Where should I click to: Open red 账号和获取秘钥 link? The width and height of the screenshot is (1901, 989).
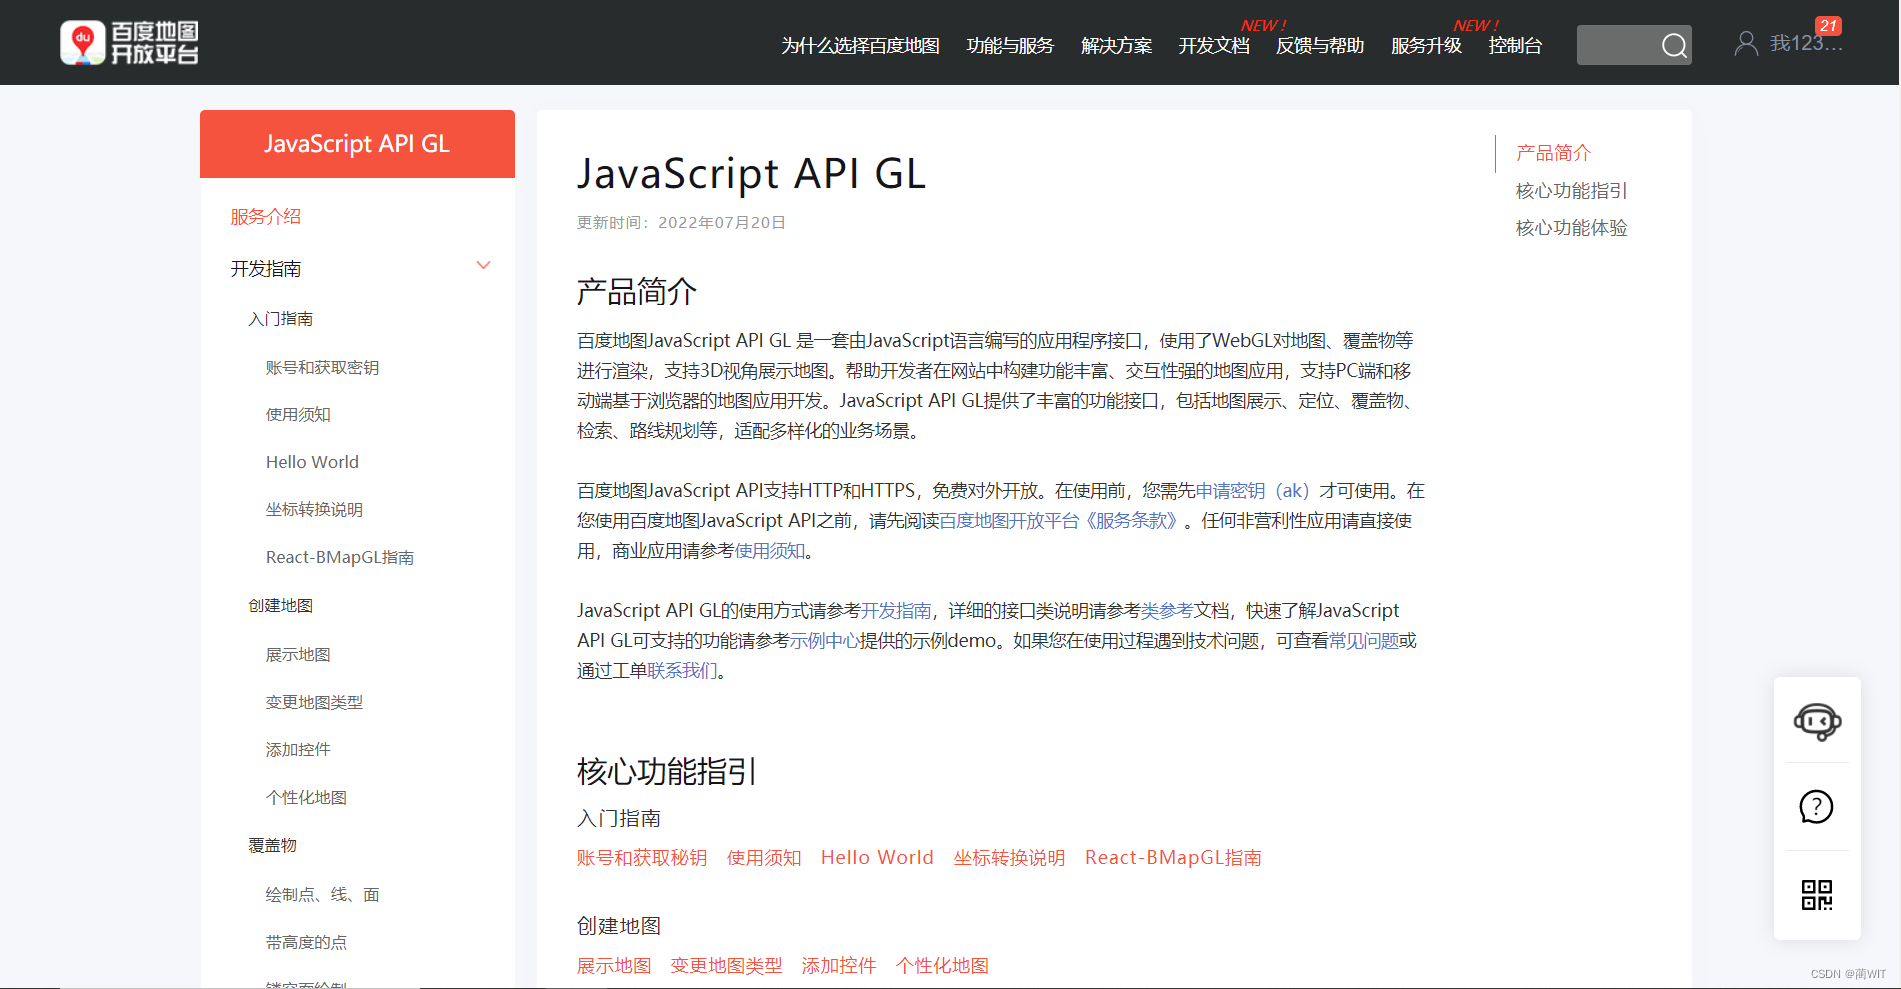642,858
